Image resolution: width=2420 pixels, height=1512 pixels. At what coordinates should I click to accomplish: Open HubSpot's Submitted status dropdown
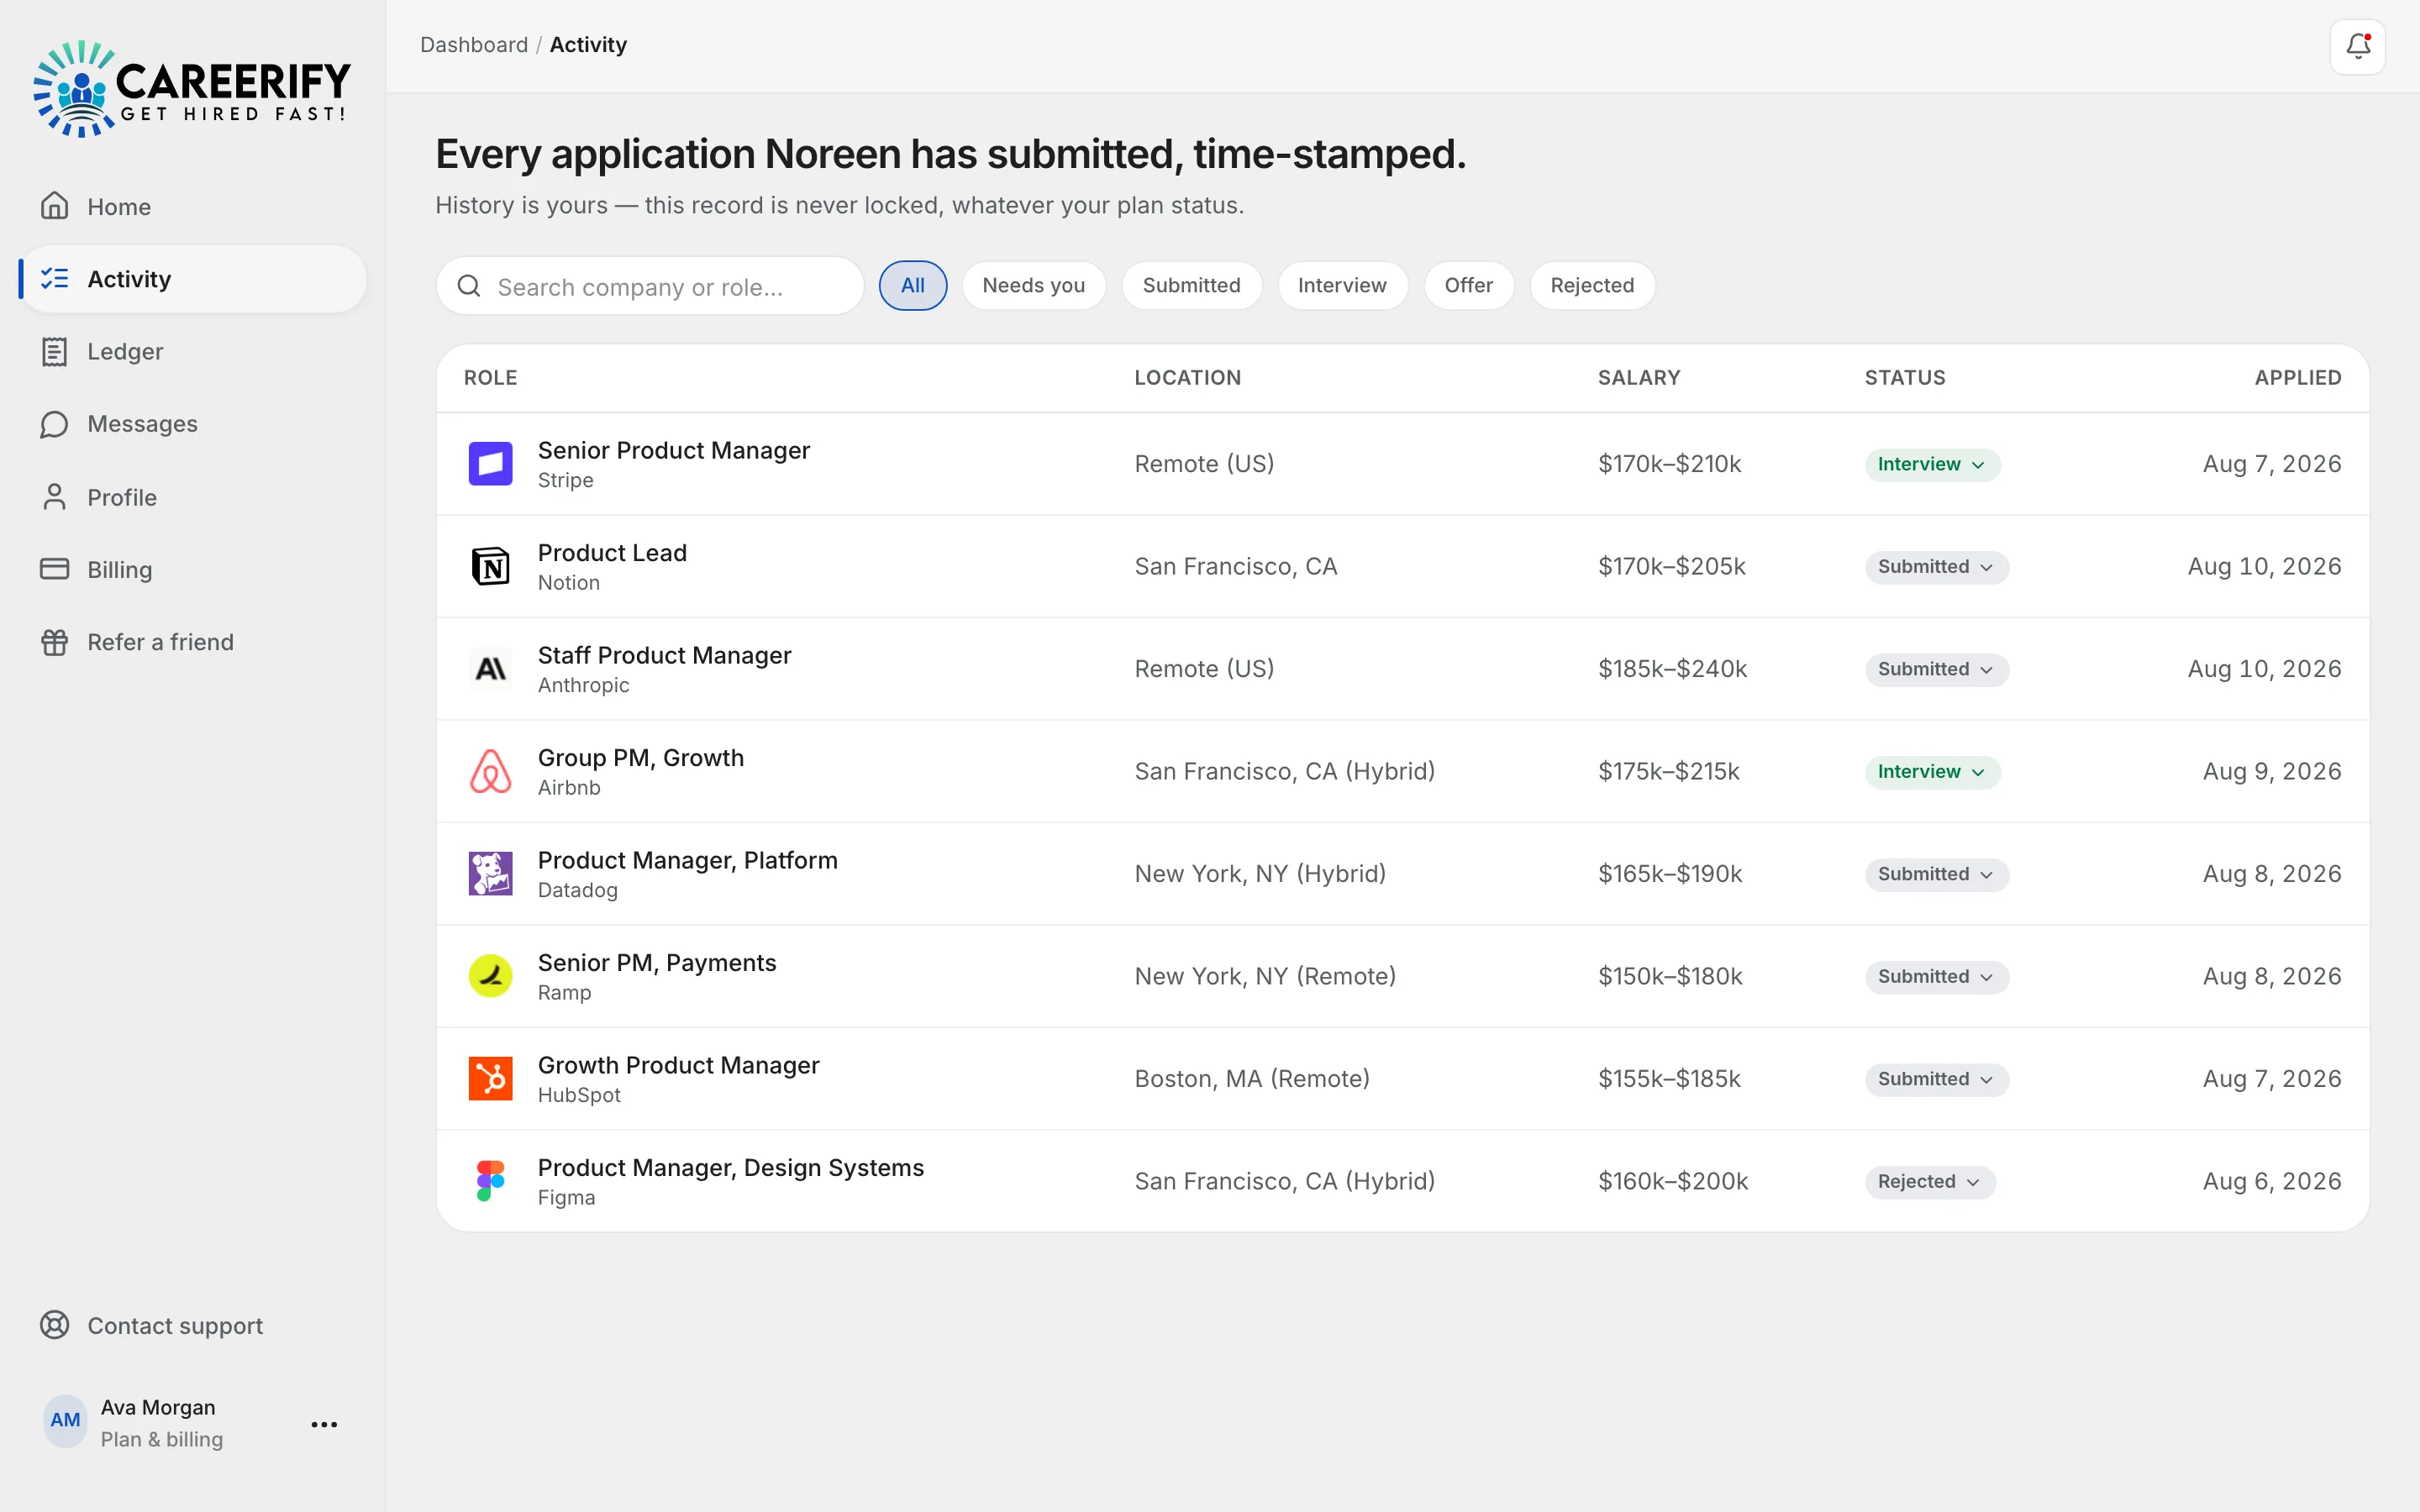pyautogui.click(x=1936, y=1079)
